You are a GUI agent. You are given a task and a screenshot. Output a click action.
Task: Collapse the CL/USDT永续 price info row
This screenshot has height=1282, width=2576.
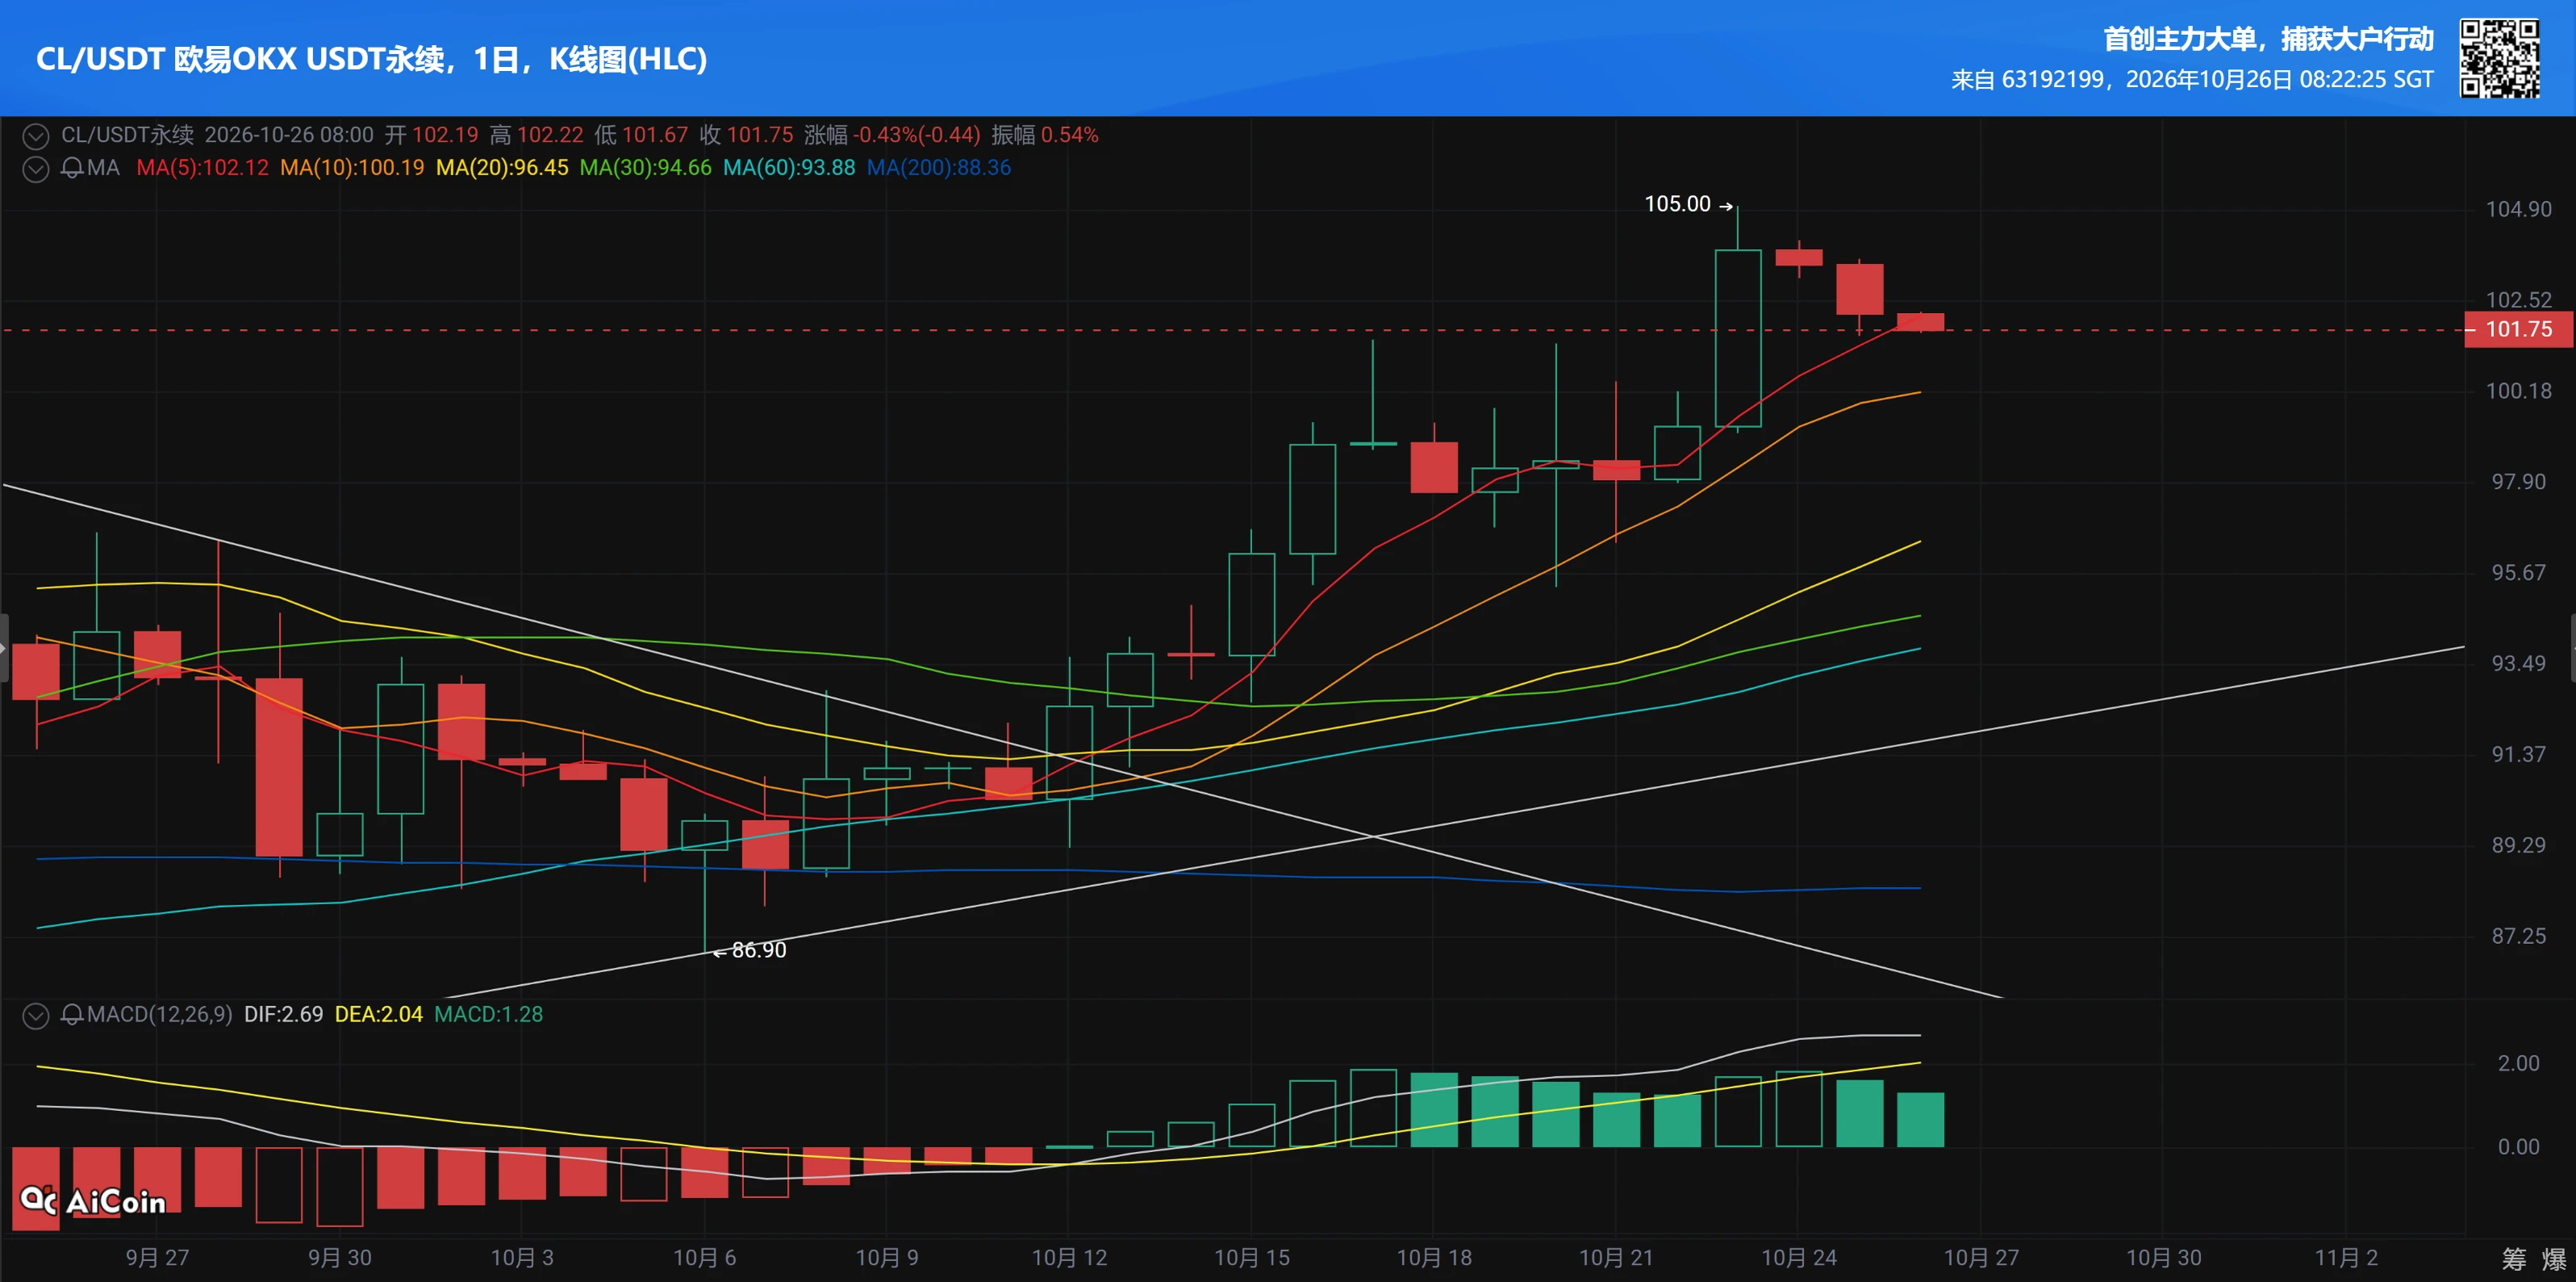[36, 136]
